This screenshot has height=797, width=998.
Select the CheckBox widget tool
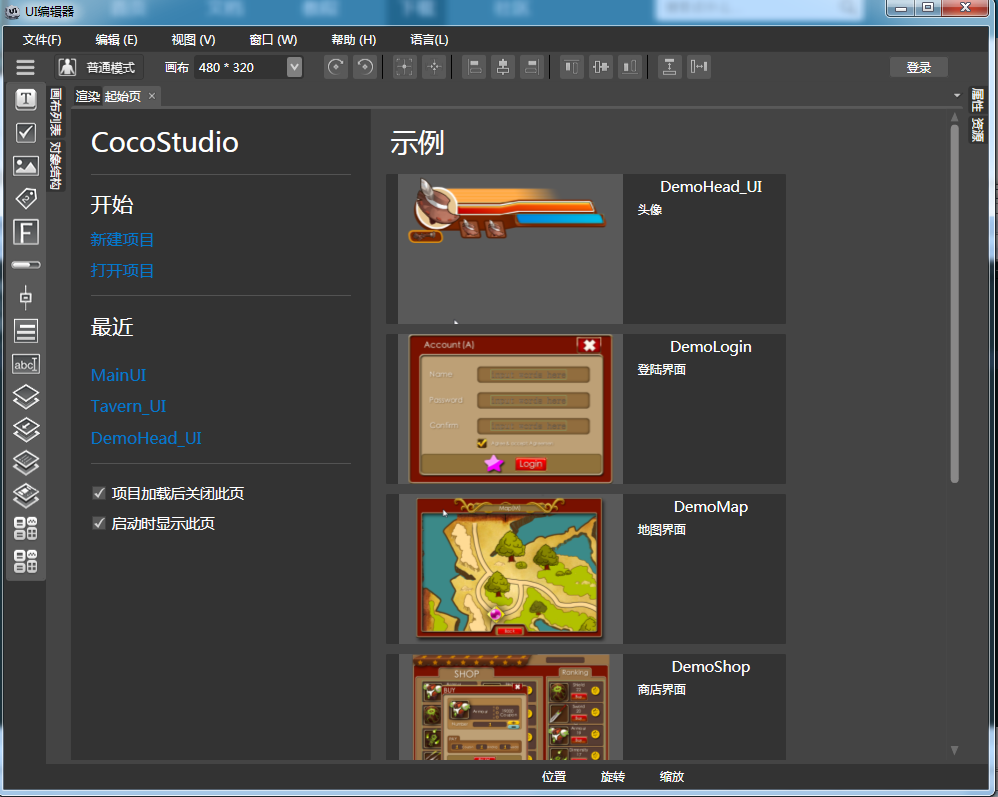click(25, 132)
